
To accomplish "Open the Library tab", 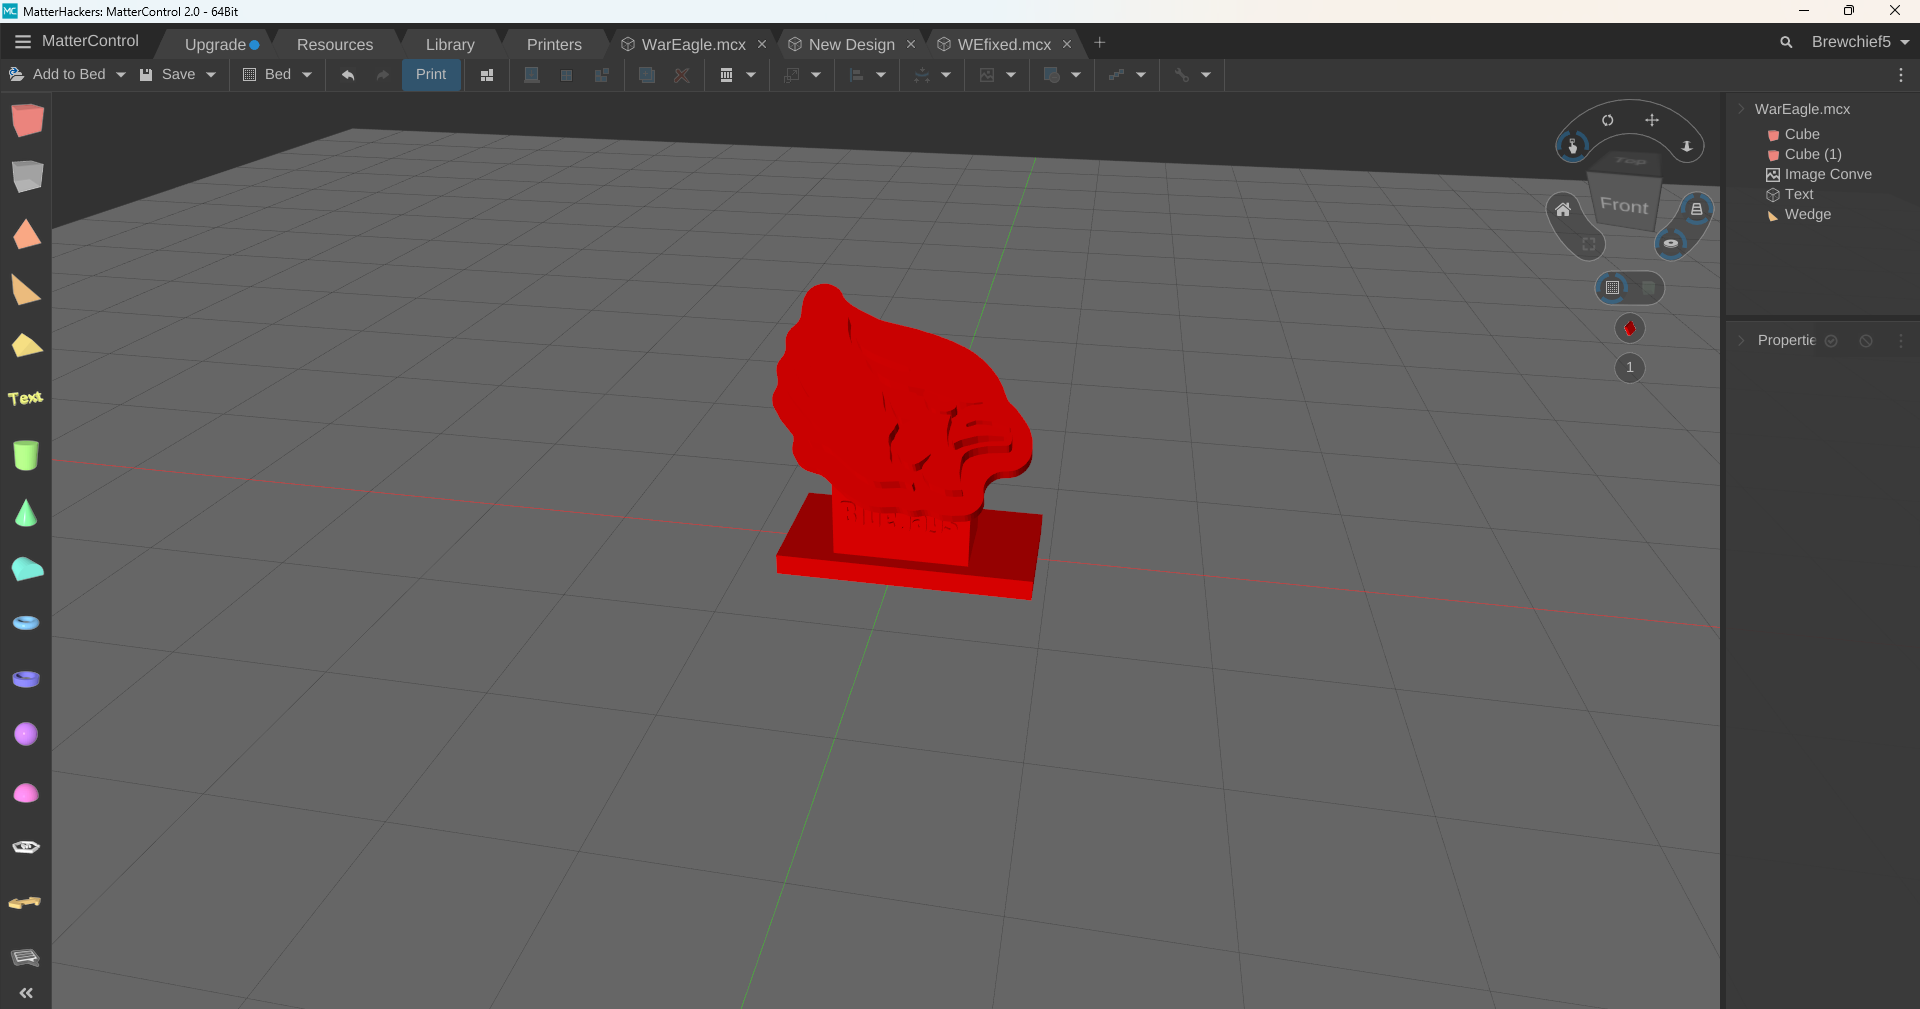I will [450, 44].
